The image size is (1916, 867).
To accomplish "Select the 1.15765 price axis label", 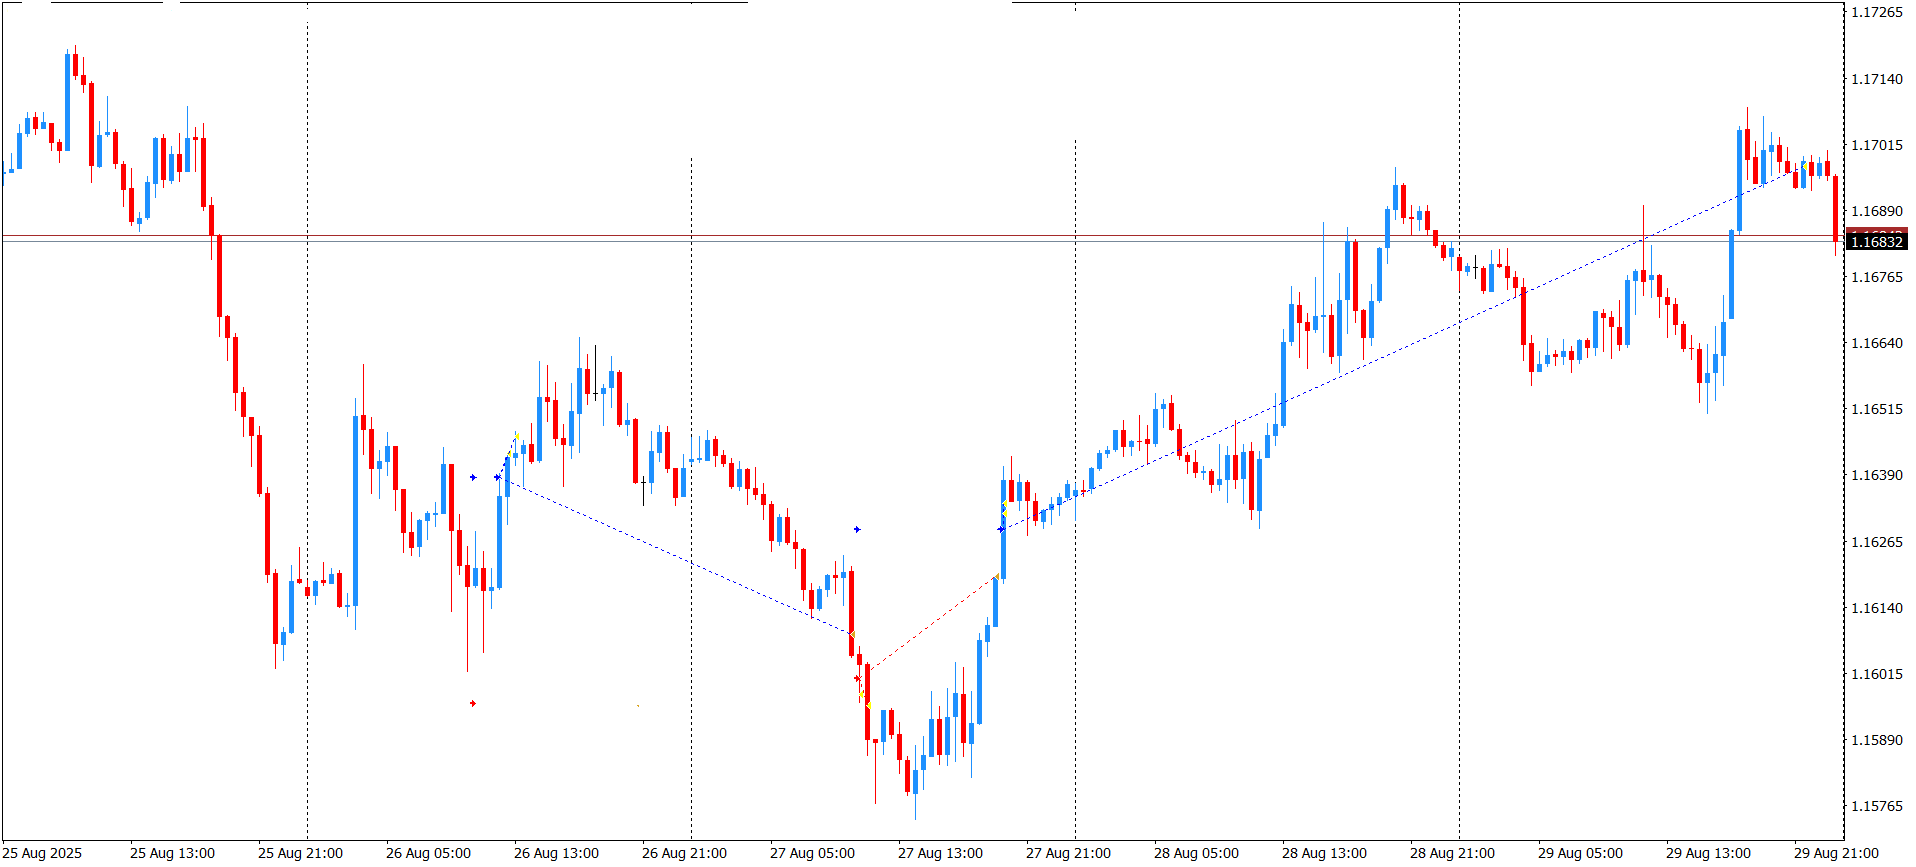I will 1877,806.
